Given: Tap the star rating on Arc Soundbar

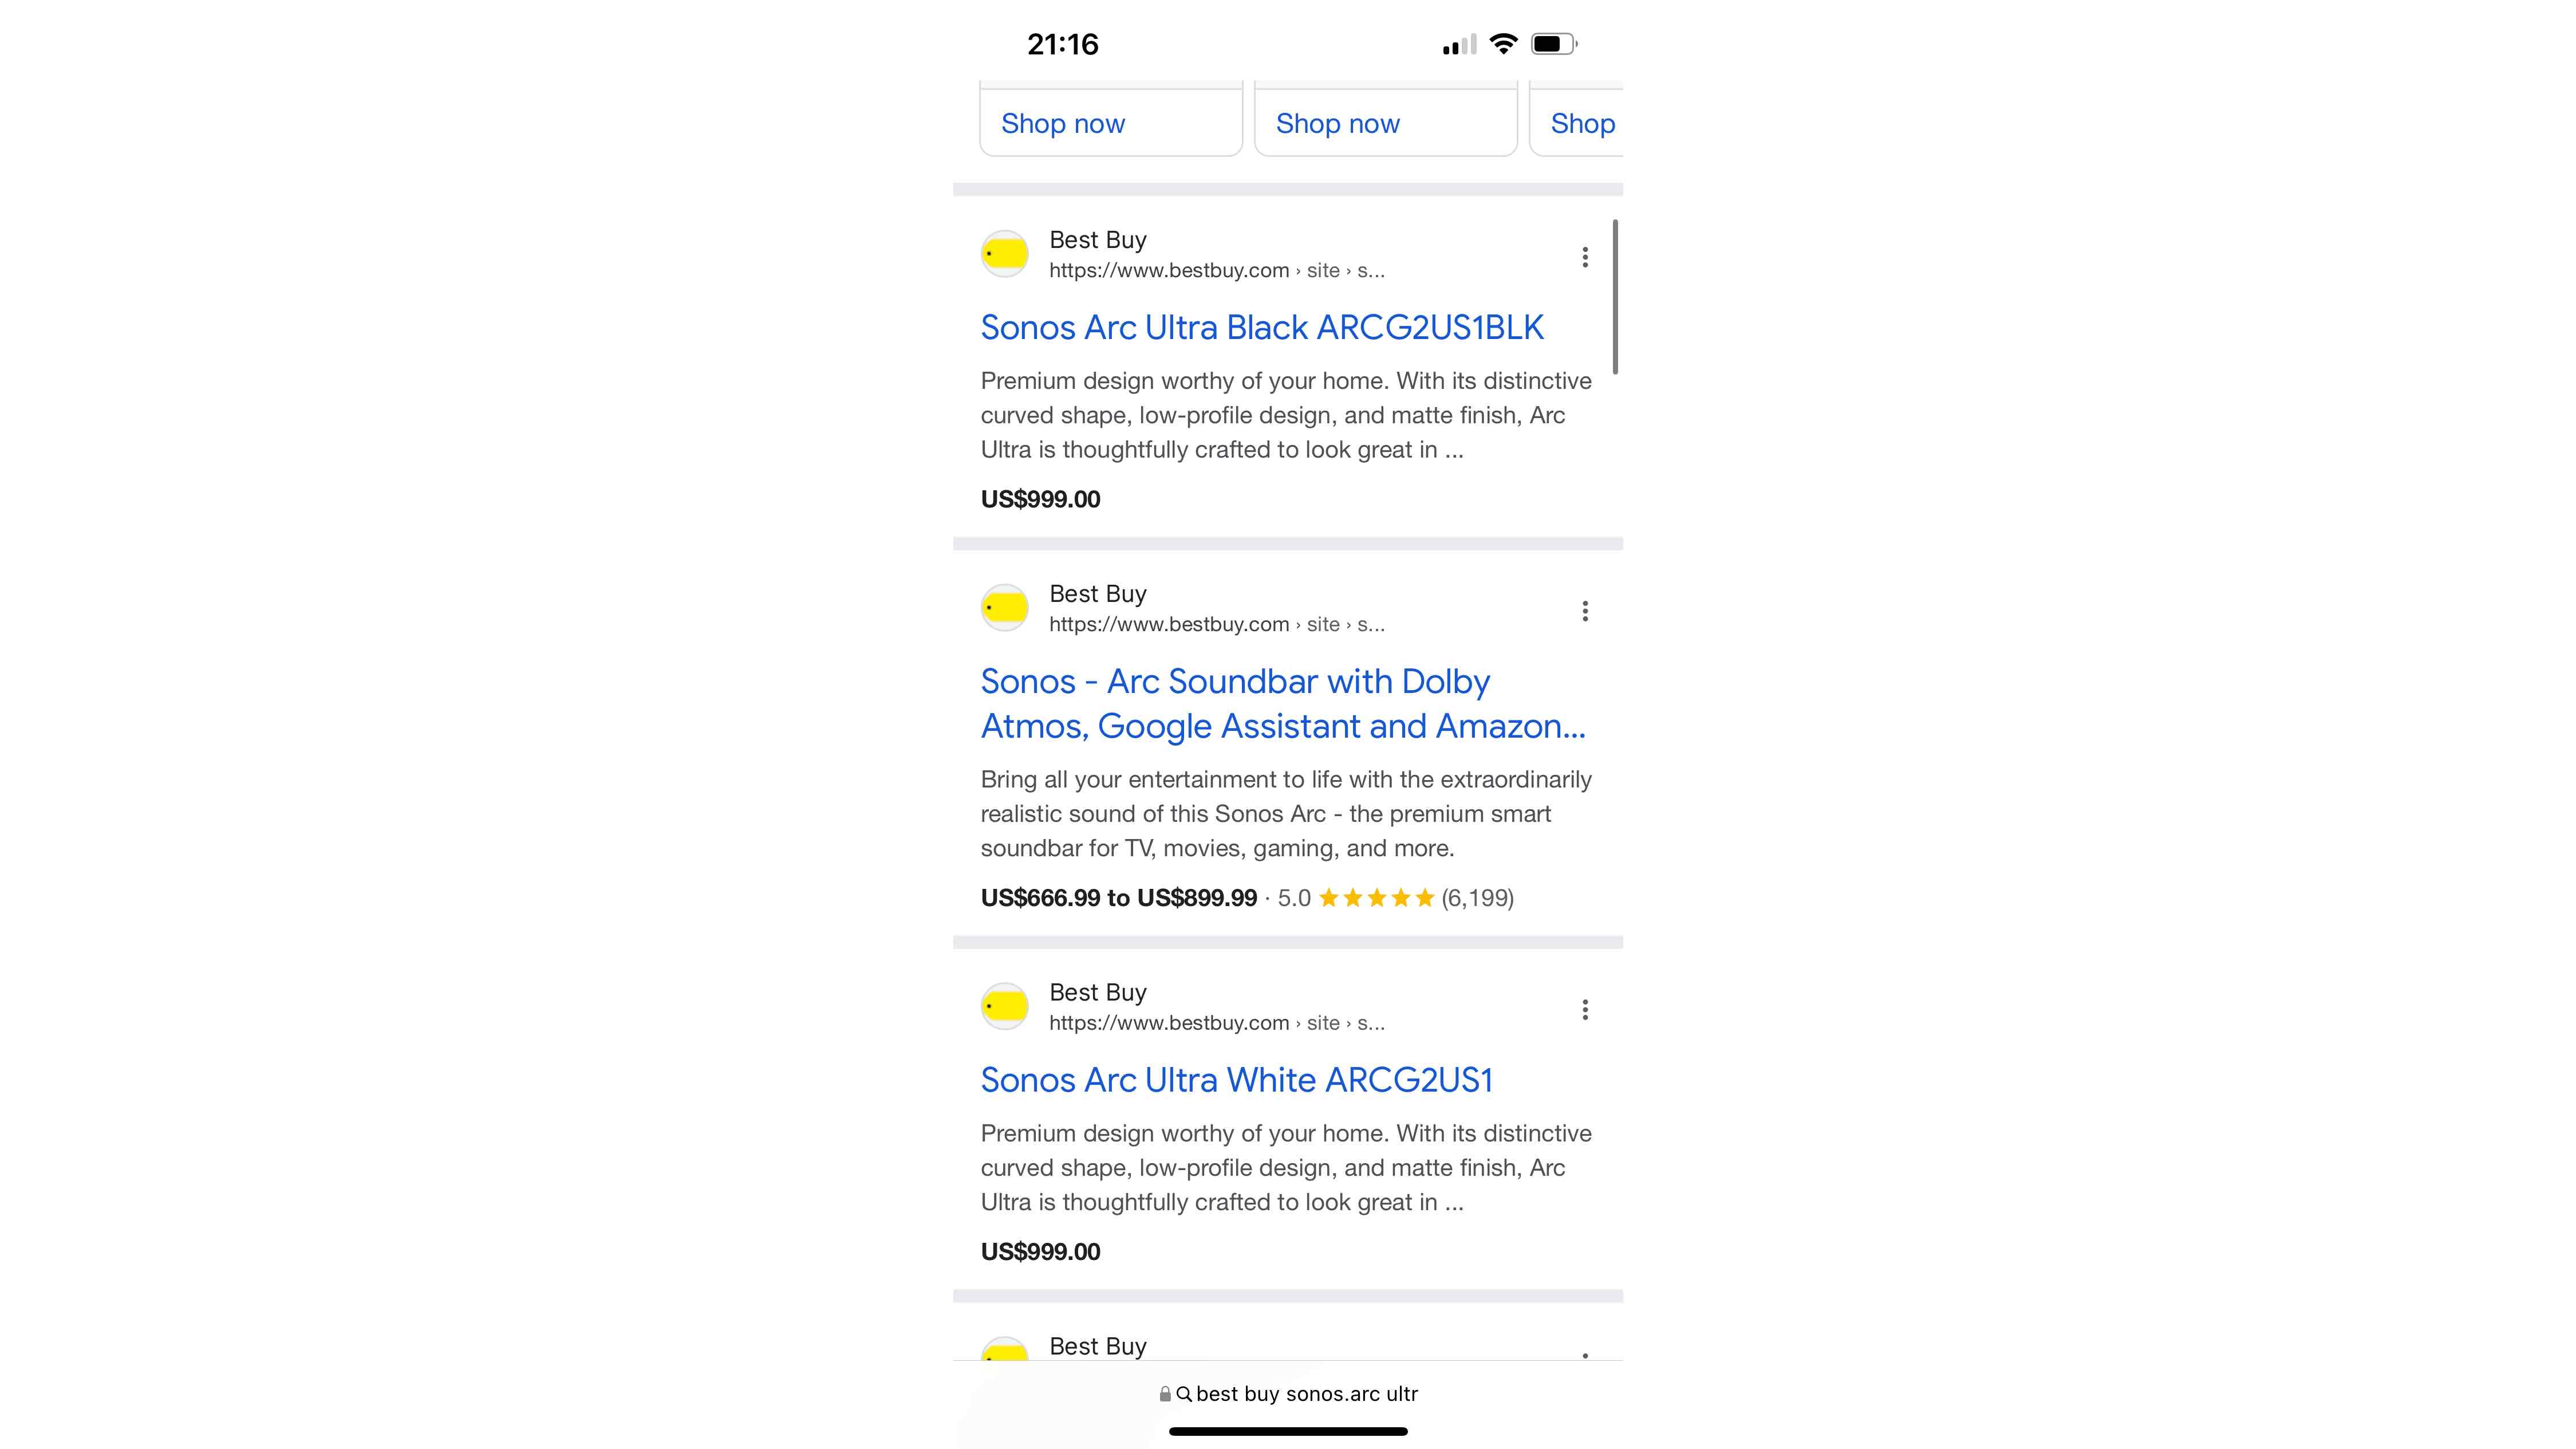Looking at the screenshot, I should [1378, 897].
